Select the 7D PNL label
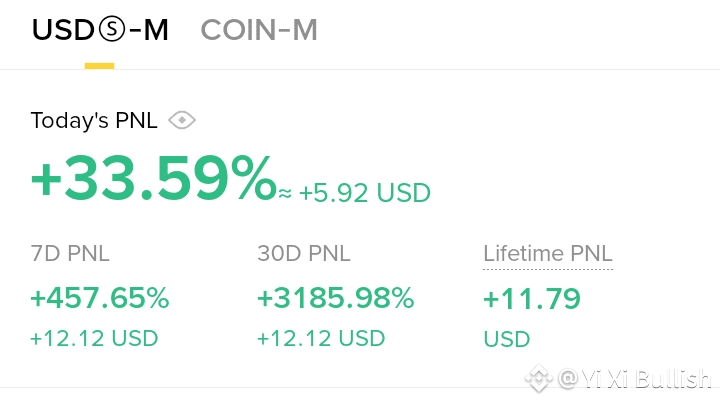This screenshot has height=404, width=720. click(x=70, y=254)
